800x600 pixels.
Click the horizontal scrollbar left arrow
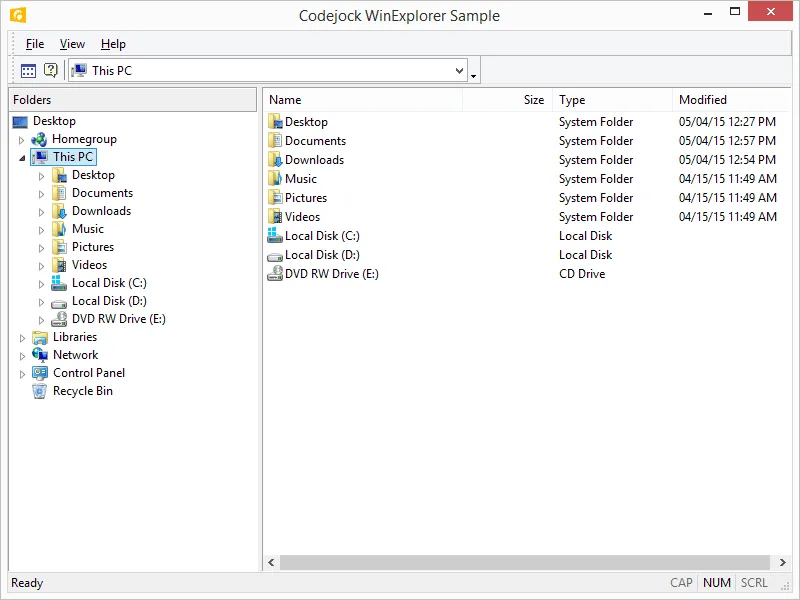tap(271, 562)
